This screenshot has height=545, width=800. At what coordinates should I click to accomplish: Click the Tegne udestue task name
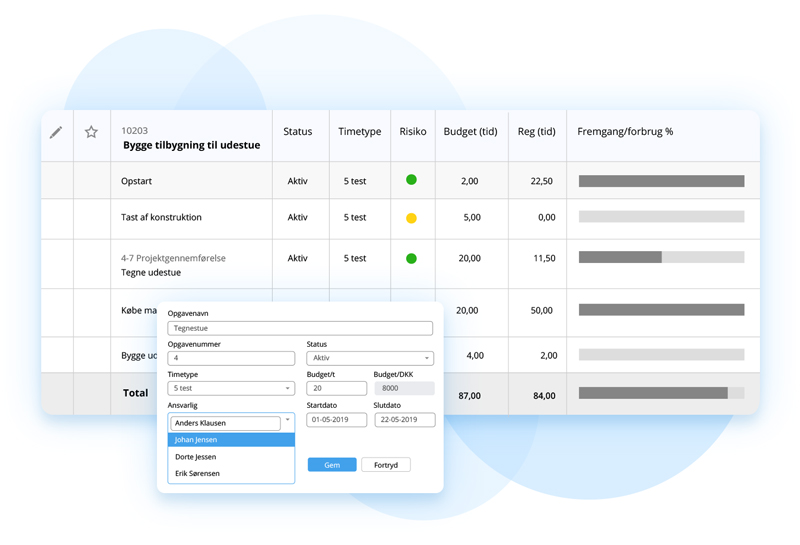click(x=151, y=272)
